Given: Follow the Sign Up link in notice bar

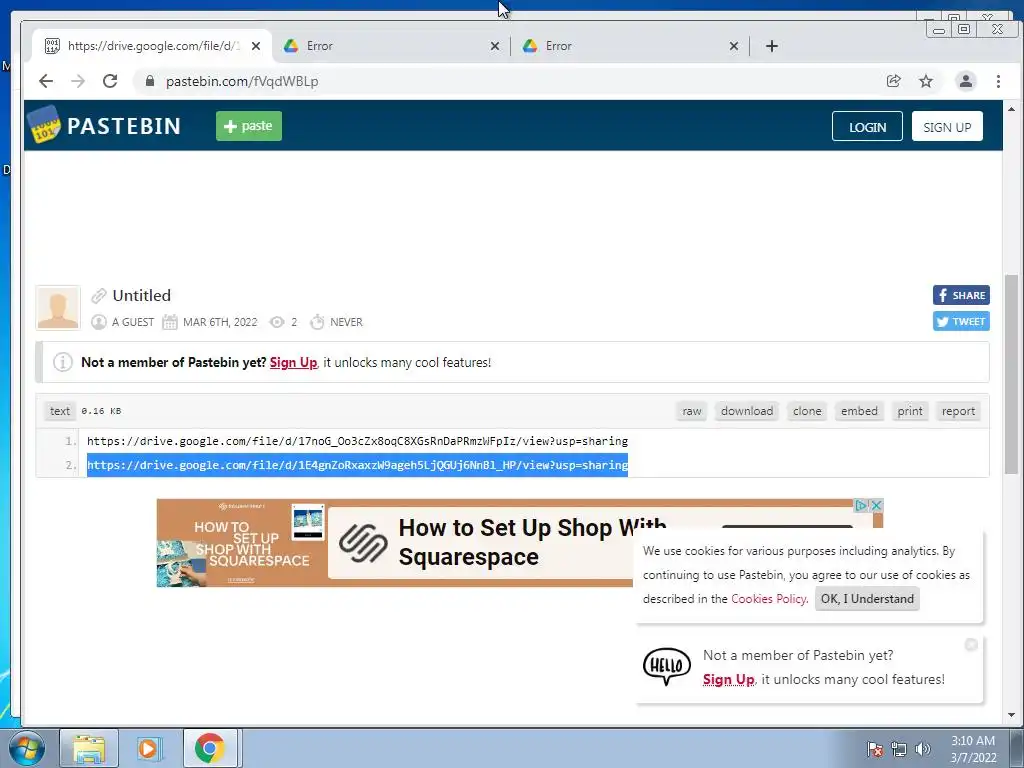Looking at the screenshot, I should [x=293, y=362].
